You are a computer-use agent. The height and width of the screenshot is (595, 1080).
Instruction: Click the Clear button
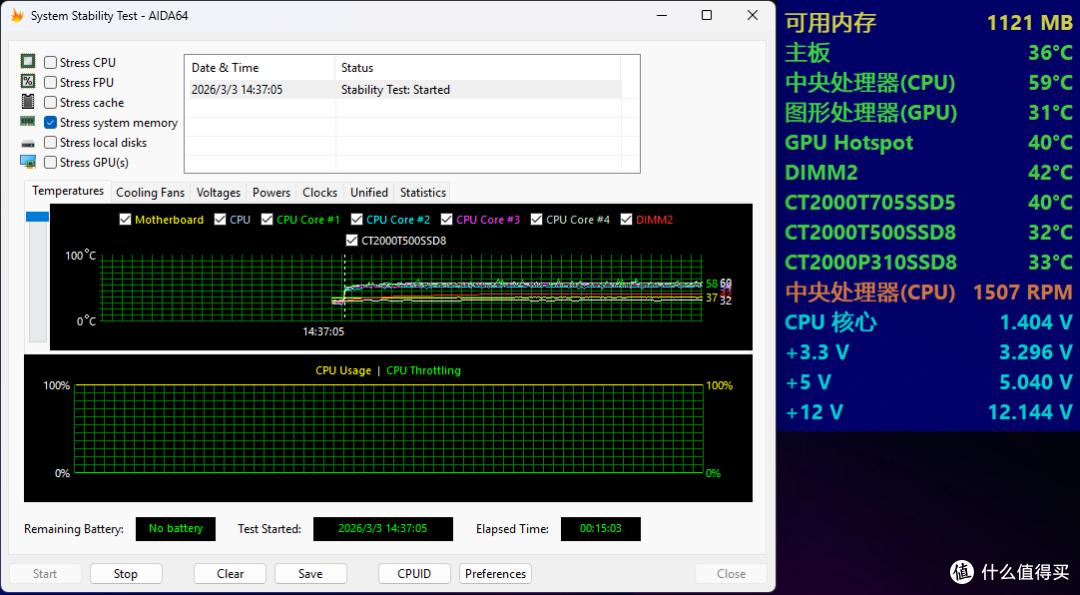[230, 574]
